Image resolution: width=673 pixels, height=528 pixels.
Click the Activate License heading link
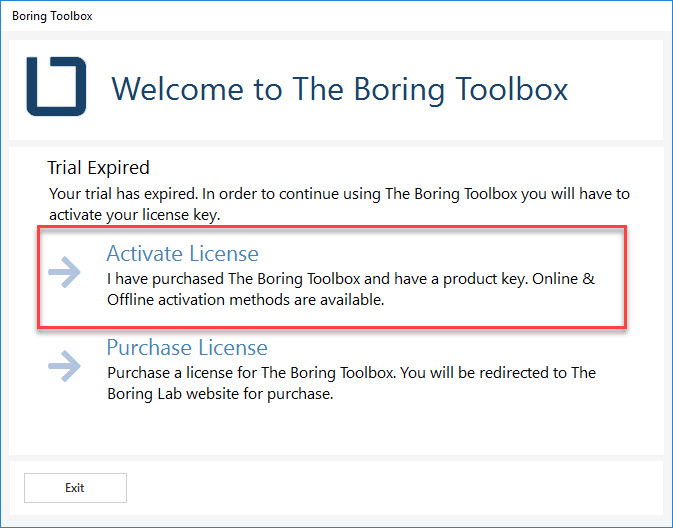pos(182,253)
